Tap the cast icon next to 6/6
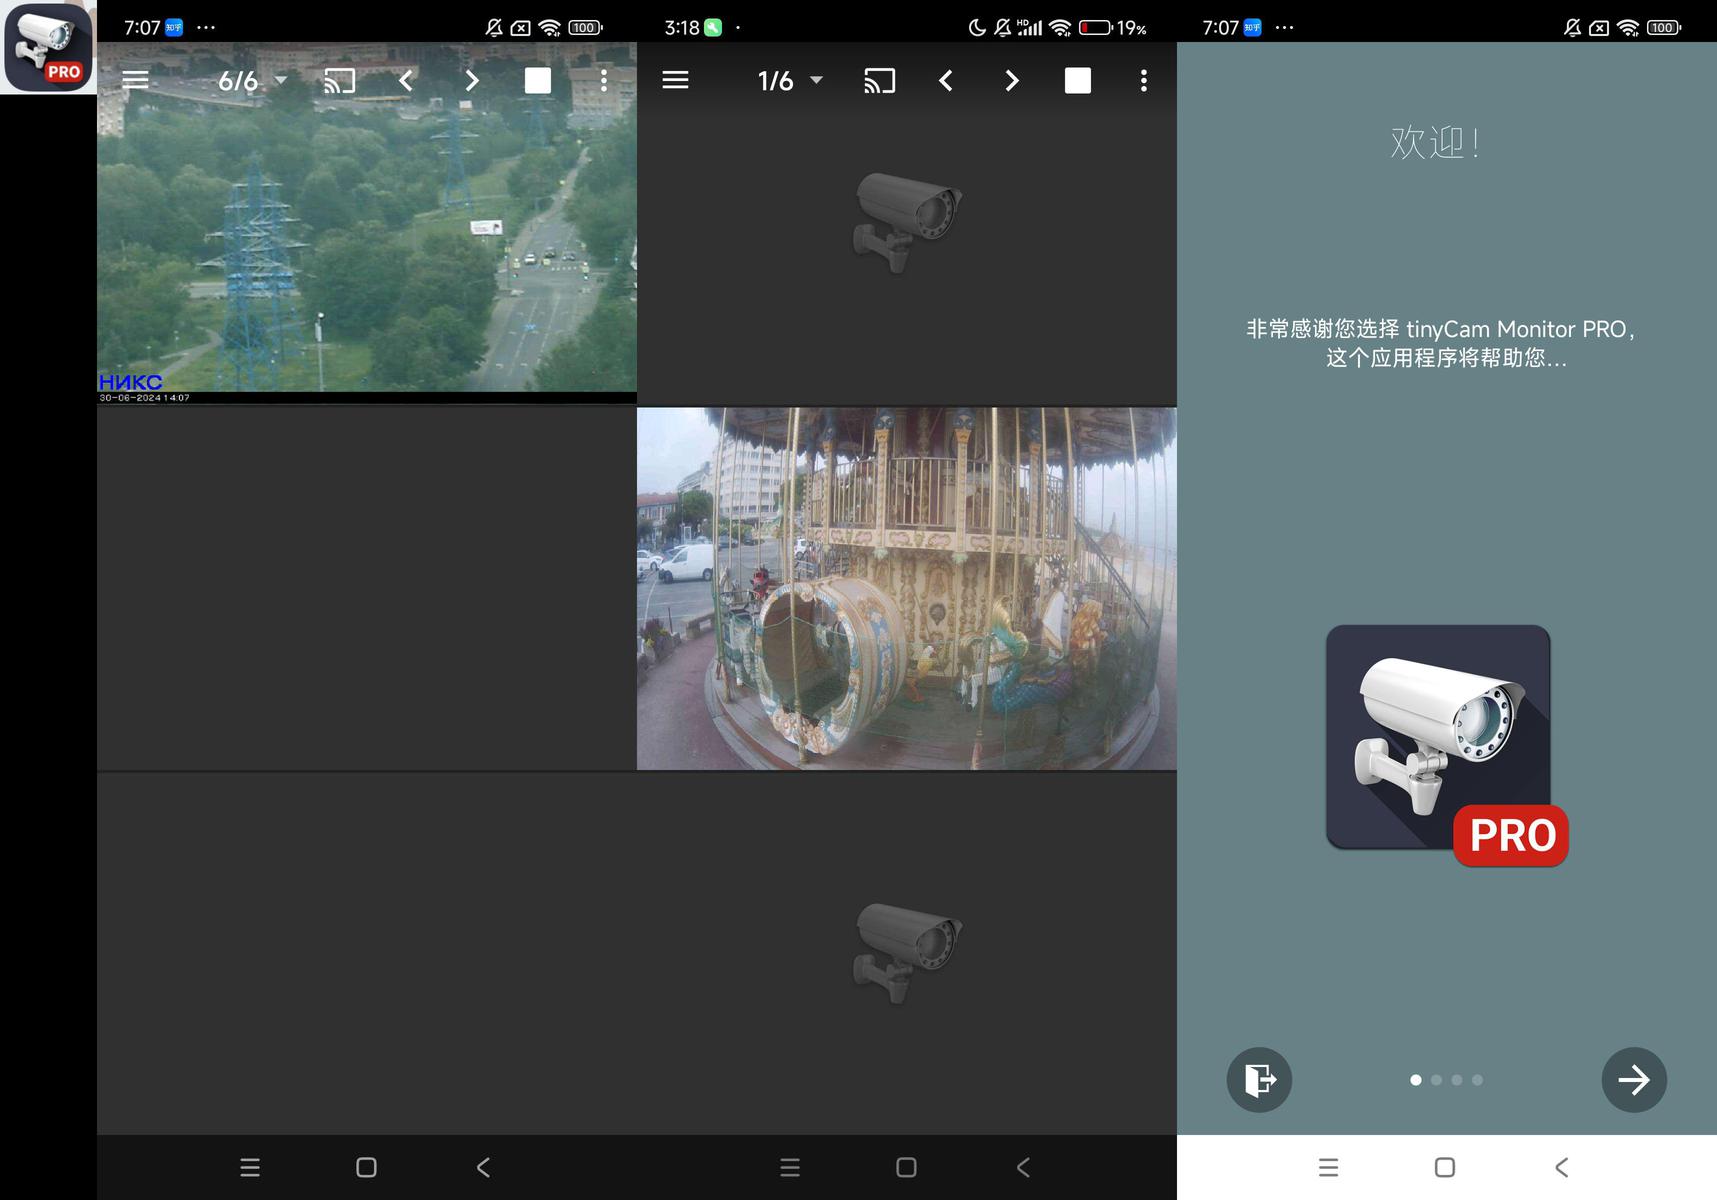 [x=340, y=81]
